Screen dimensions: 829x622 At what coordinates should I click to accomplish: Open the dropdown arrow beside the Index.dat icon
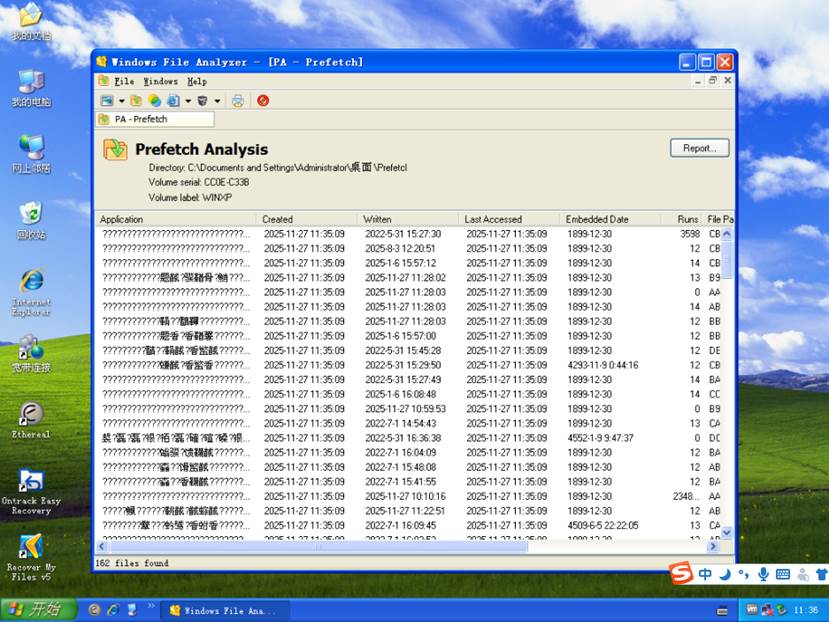tap(188, 100)
